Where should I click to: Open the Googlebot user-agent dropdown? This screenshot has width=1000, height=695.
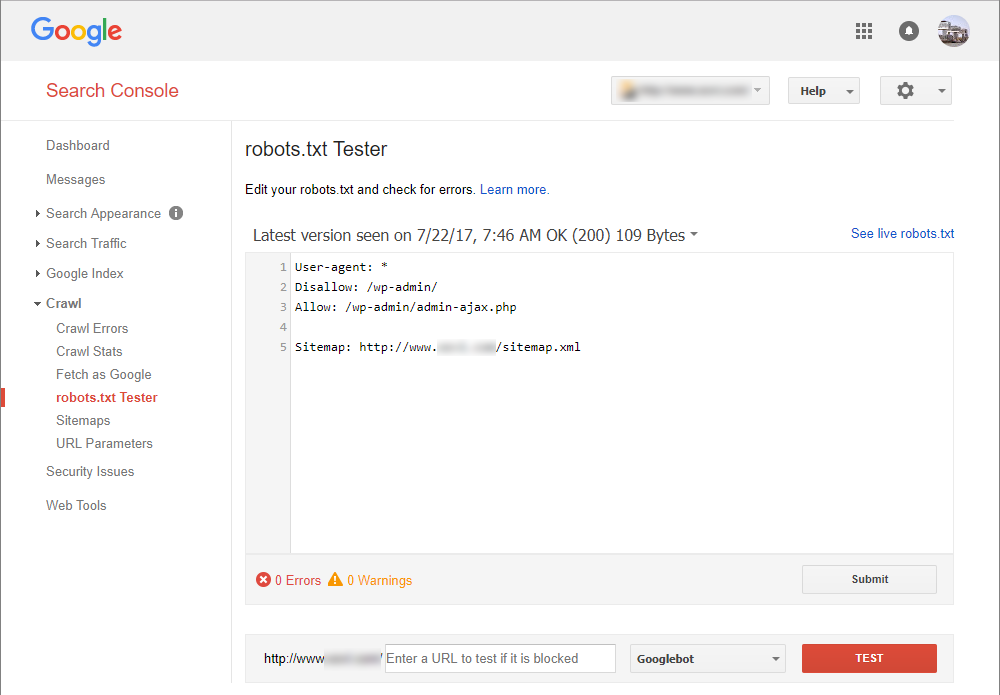708,659
